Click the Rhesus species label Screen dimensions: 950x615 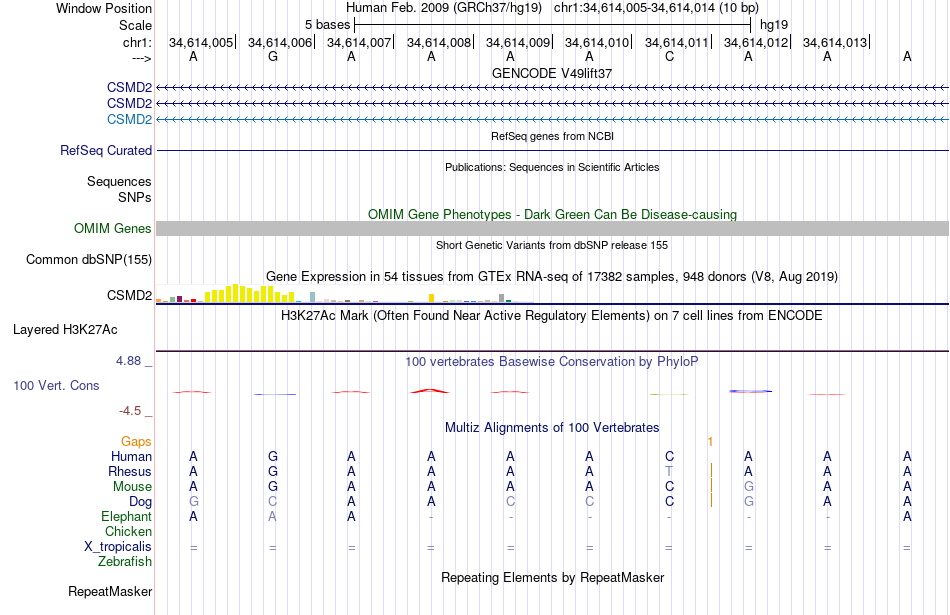[x=130, y=471]
